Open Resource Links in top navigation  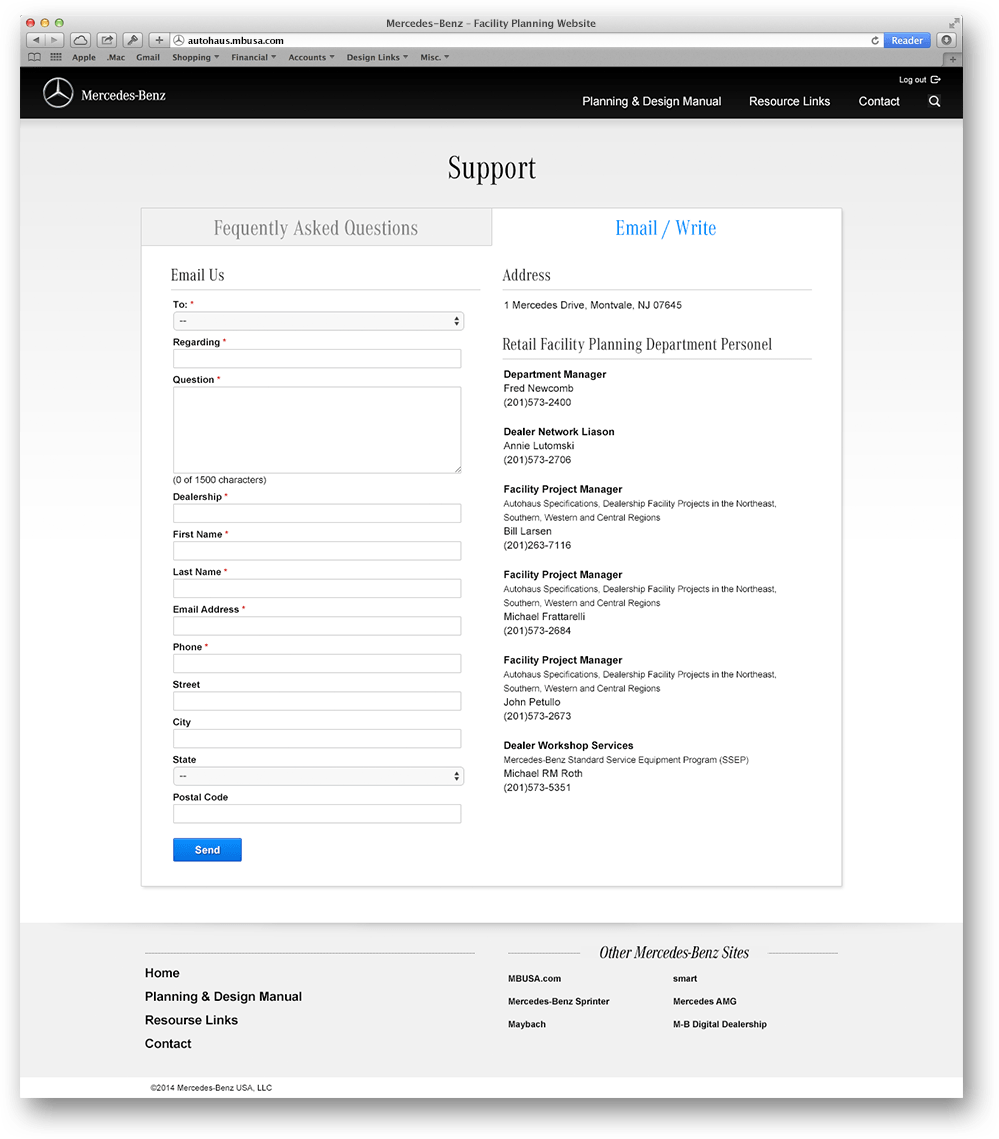[x=789, y=102]
